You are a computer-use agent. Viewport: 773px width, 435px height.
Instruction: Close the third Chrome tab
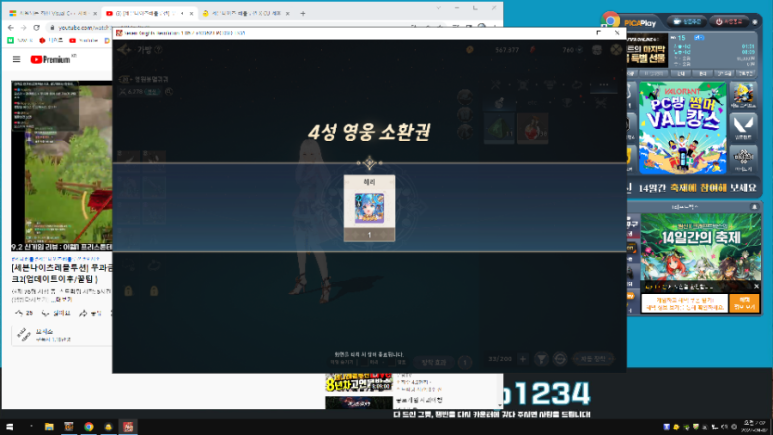(x=287, y=14)
